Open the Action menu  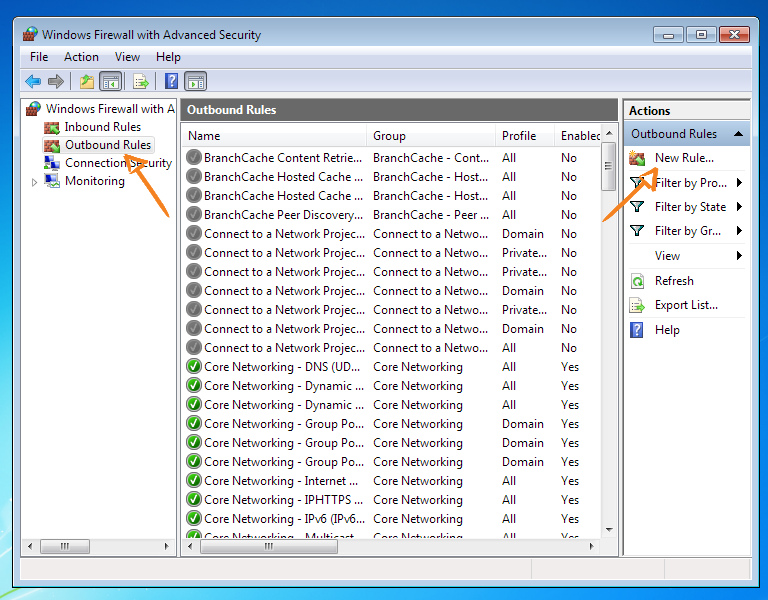click(81, 57)
